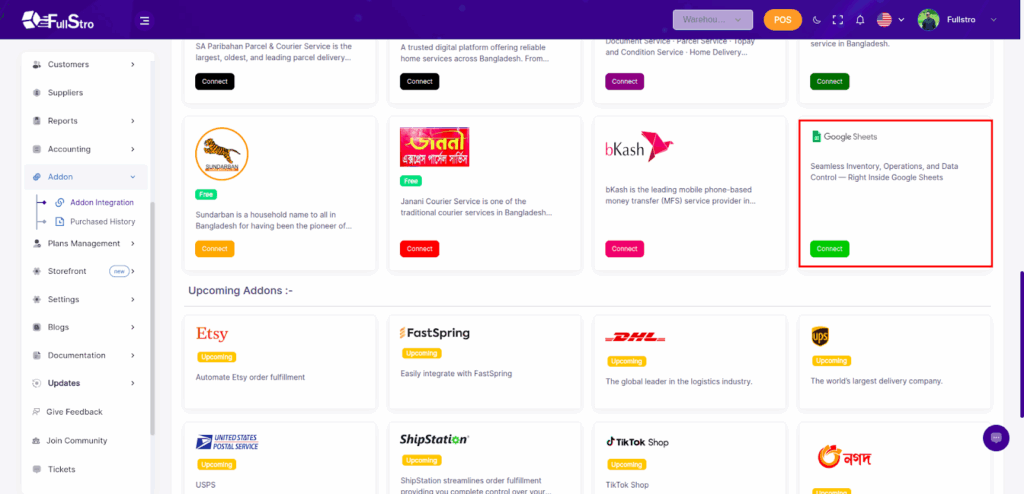Click the Join Community icon

tap(37, 440)
